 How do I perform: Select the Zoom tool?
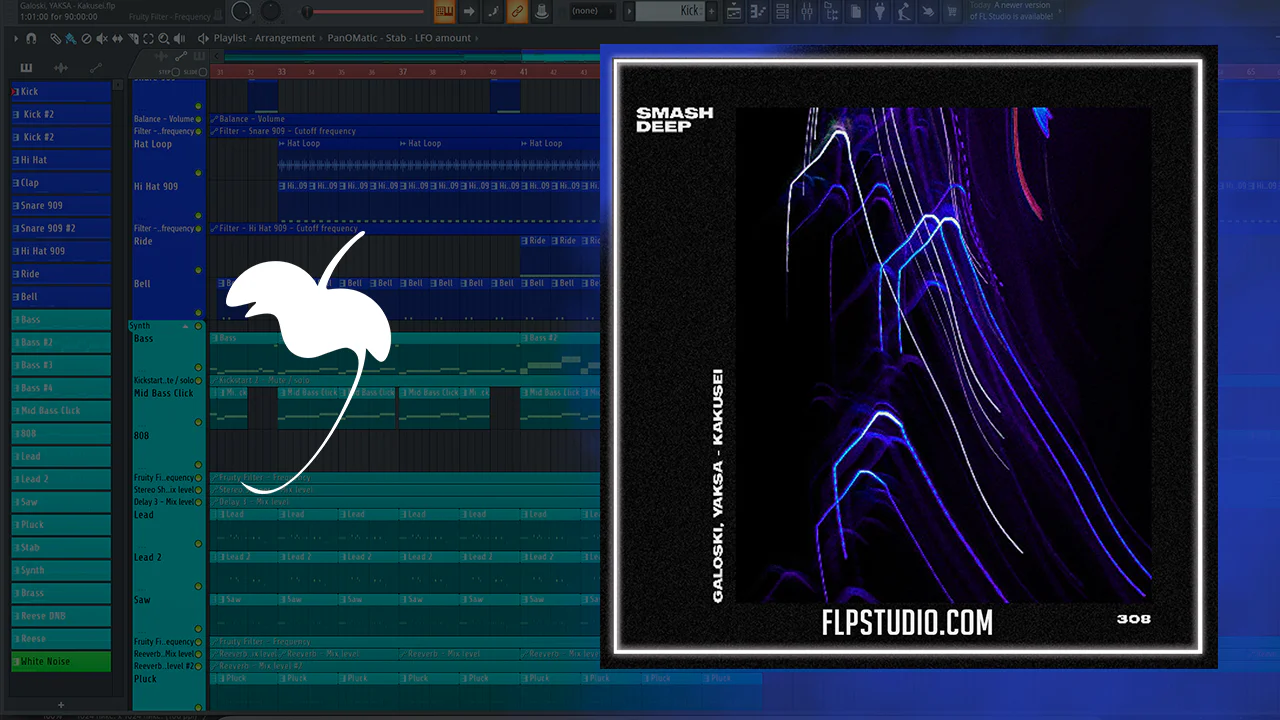(x=164, y=38)
